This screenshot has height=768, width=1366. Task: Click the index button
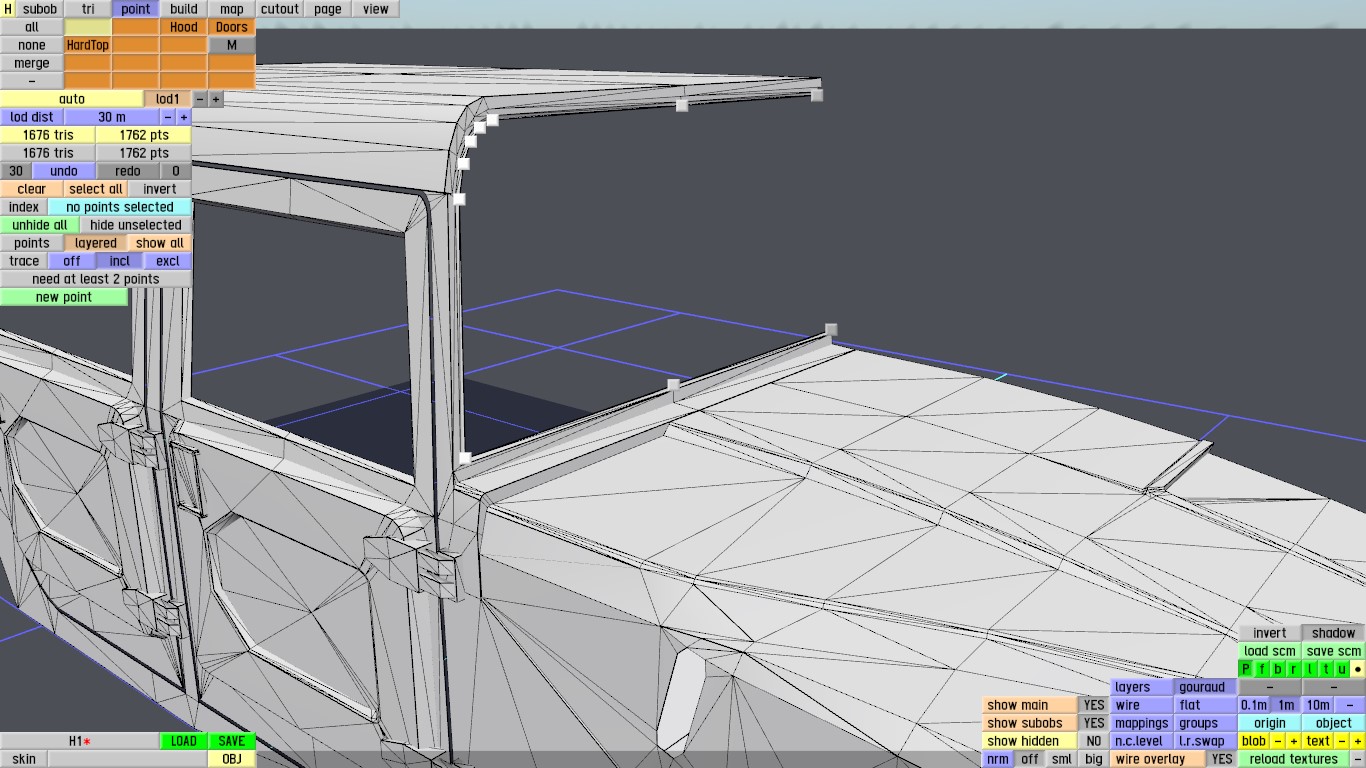click(24, 207)
